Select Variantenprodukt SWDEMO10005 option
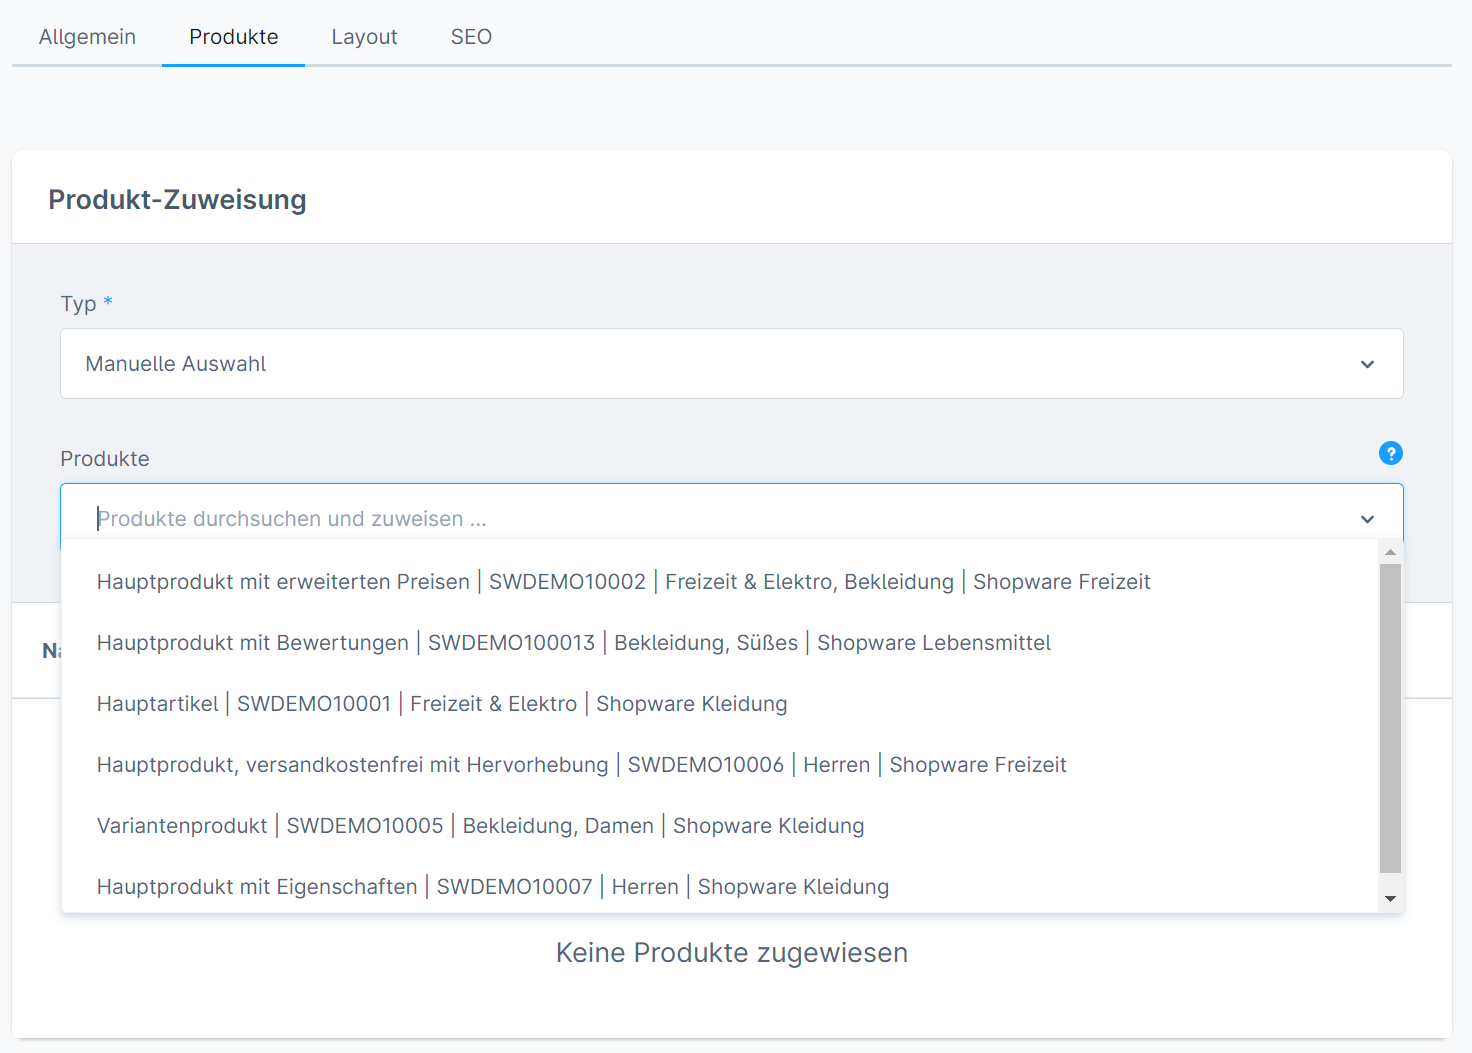The image size is (1472, 1053). coord(719,826)
